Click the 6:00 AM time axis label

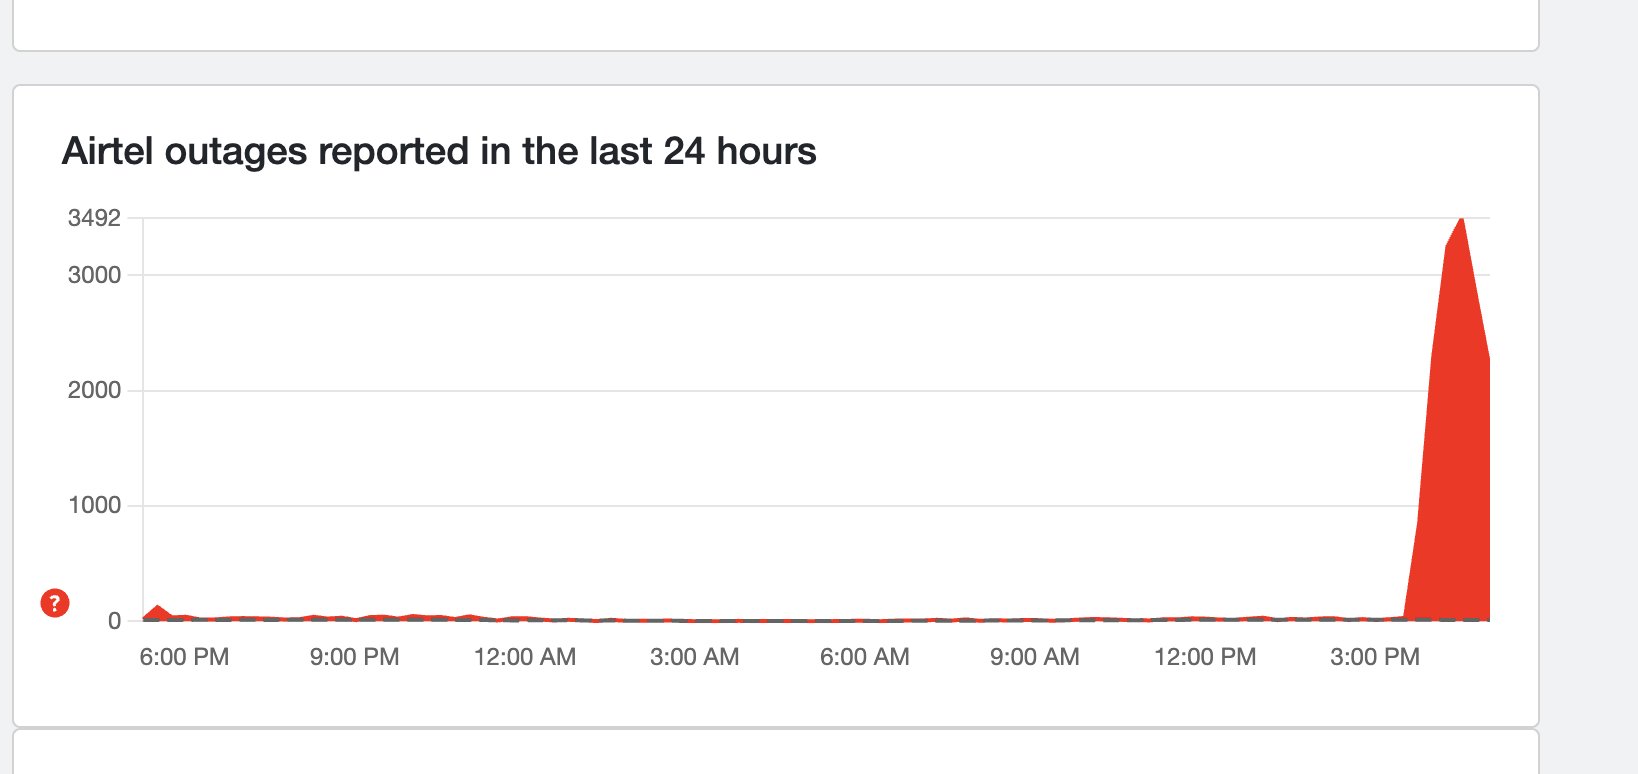coord(864,657)
